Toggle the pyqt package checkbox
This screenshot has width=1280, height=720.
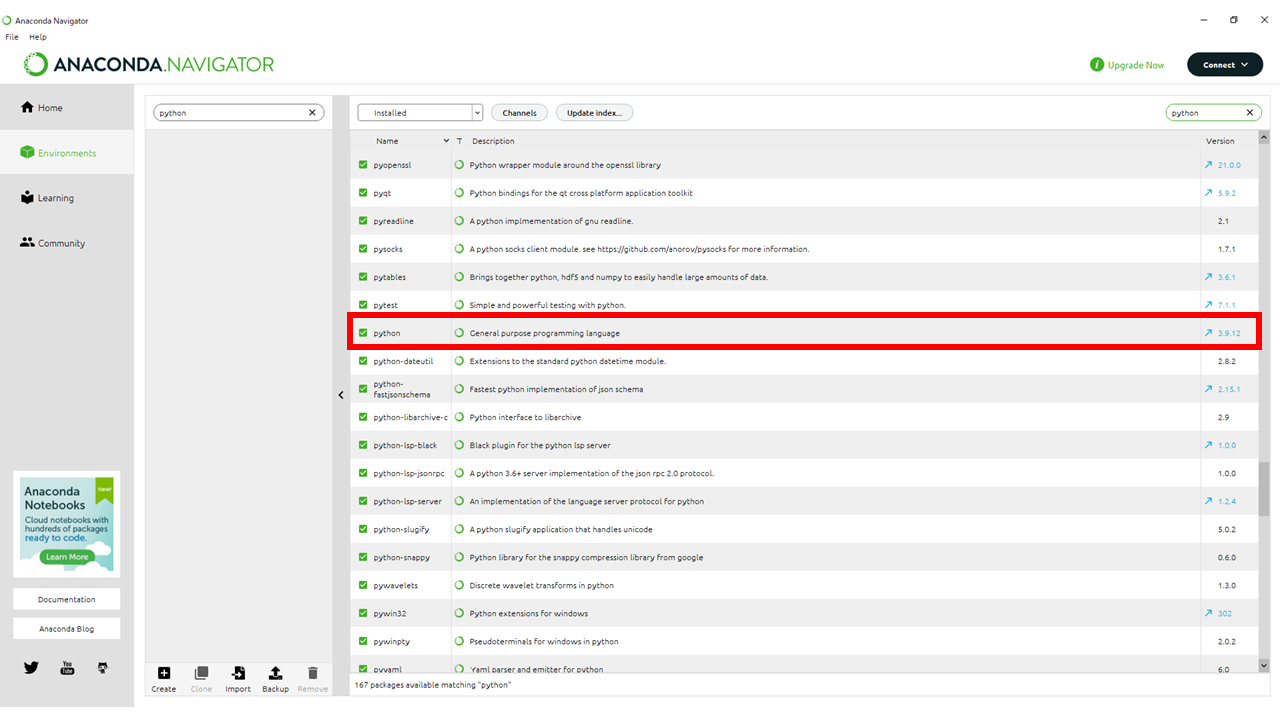[x=363, y=193]
